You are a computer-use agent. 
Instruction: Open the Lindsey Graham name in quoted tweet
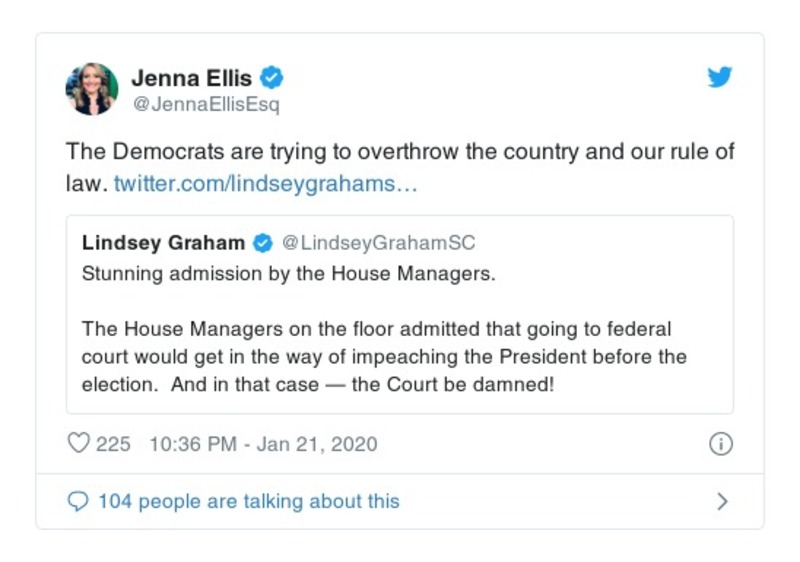point(163,243)
